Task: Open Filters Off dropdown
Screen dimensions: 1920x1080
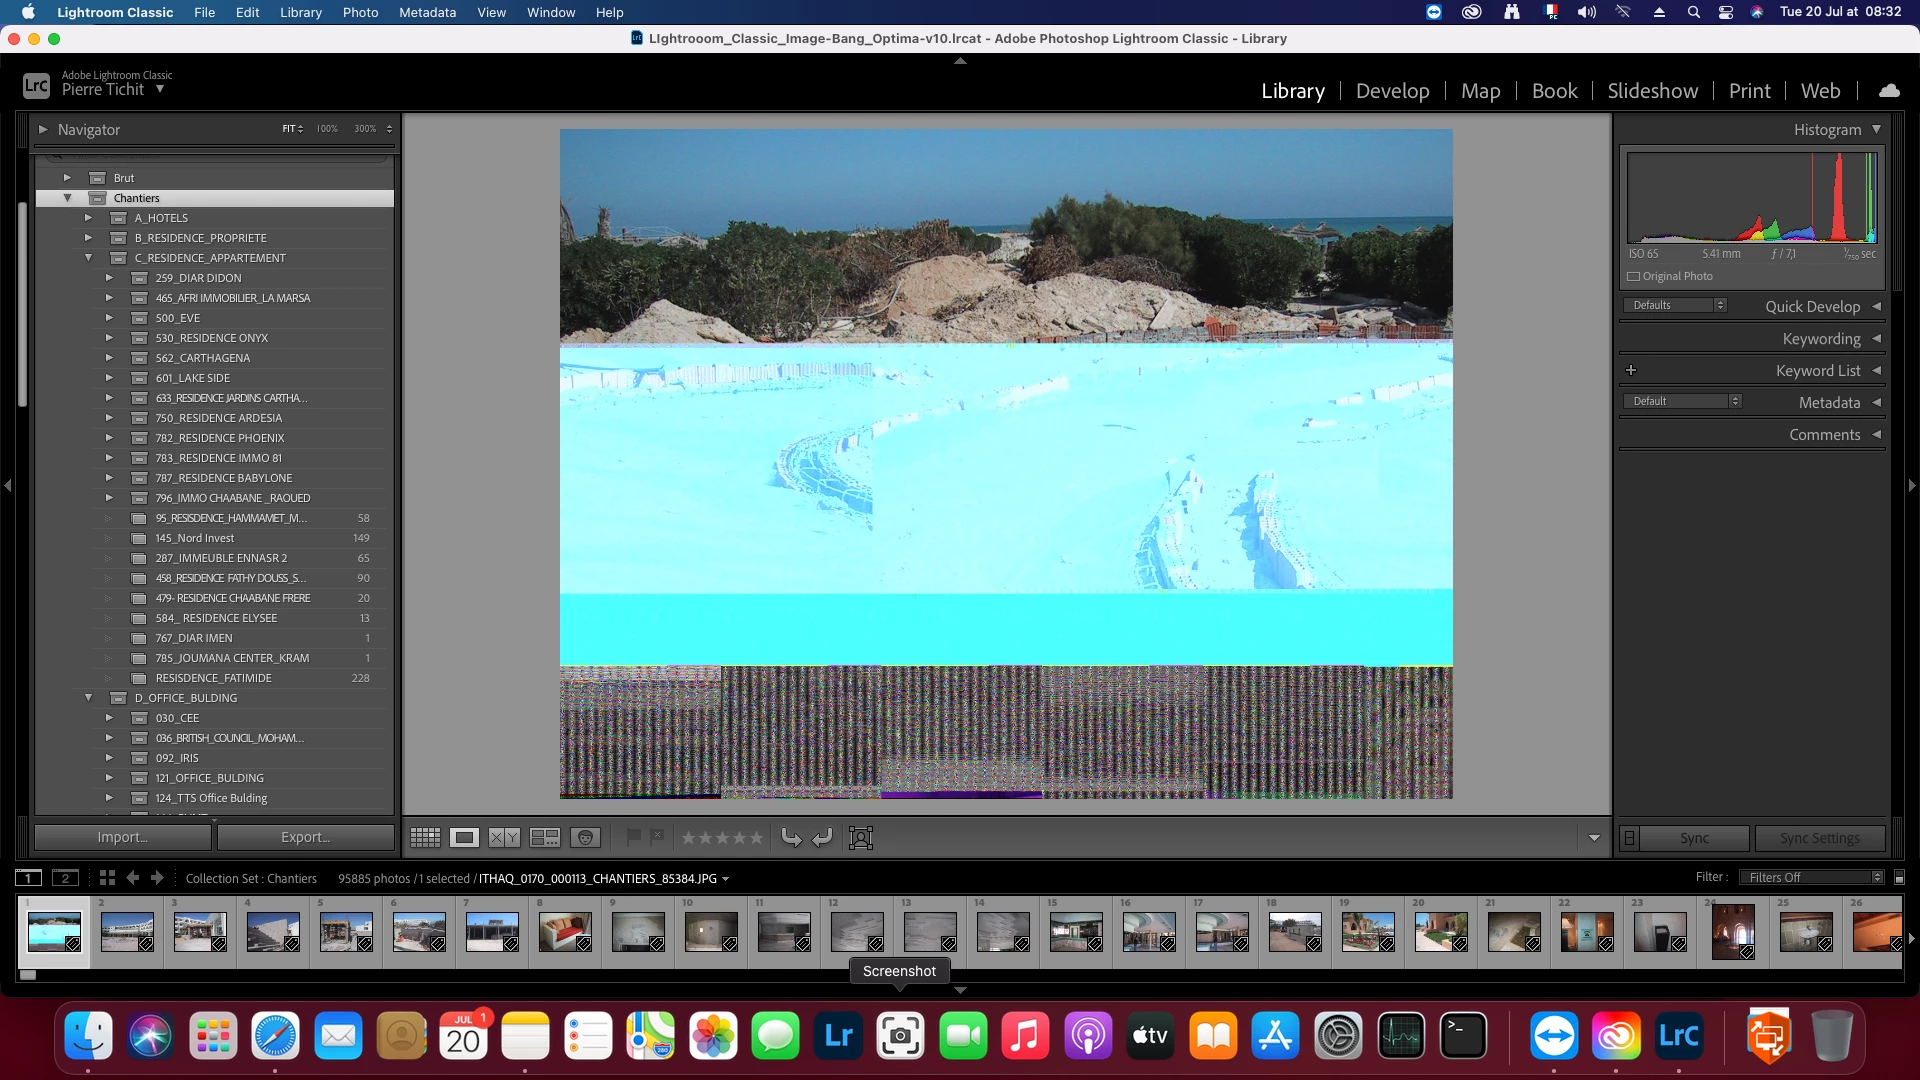Action: click(x=1810, y=878)
